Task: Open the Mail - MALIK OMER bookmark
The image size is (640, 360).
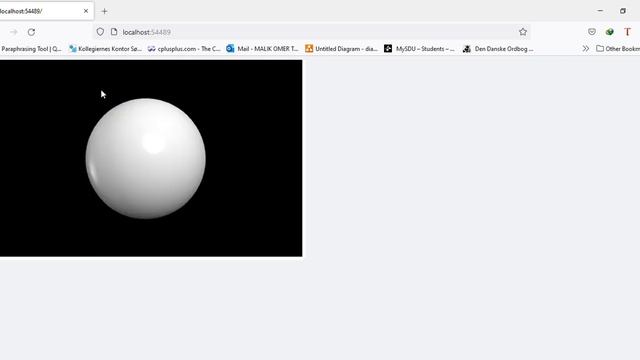Action: pyautogui.click(x=262, y=49)
